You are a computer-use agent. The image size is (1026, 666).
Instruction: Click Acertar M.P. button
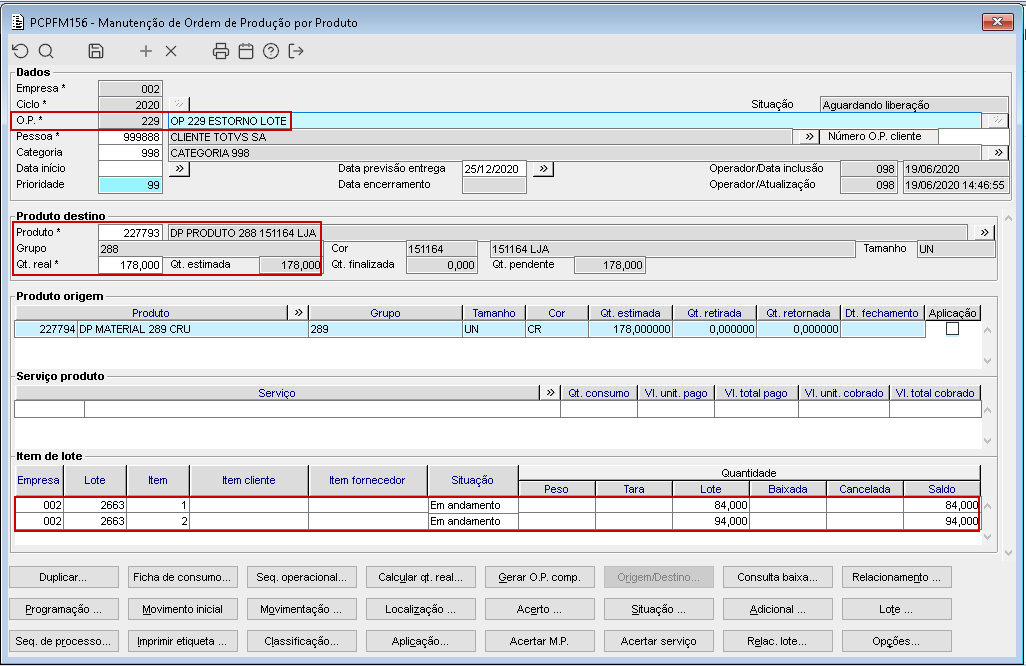[540, 641]
